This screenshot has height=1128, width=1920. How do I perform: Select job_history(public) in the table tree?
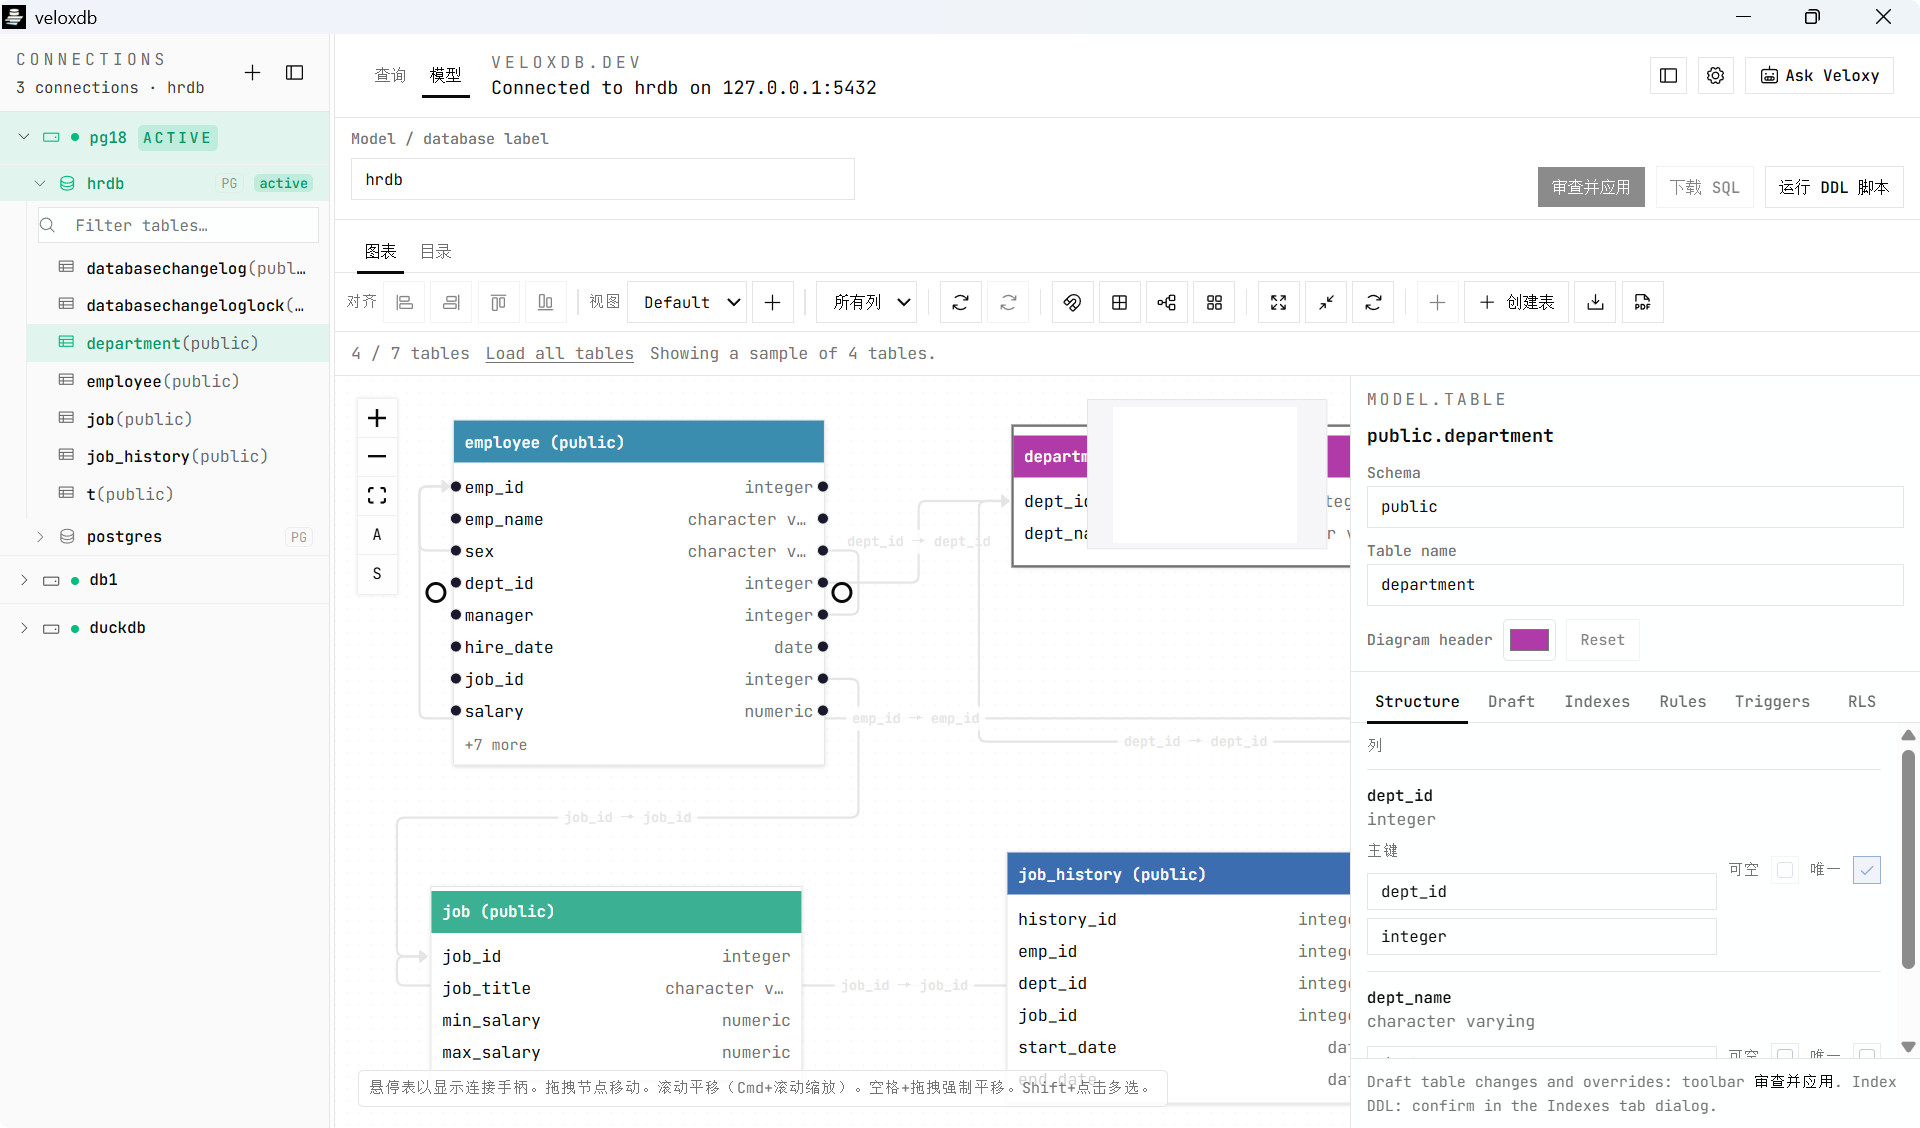point(180,456)
